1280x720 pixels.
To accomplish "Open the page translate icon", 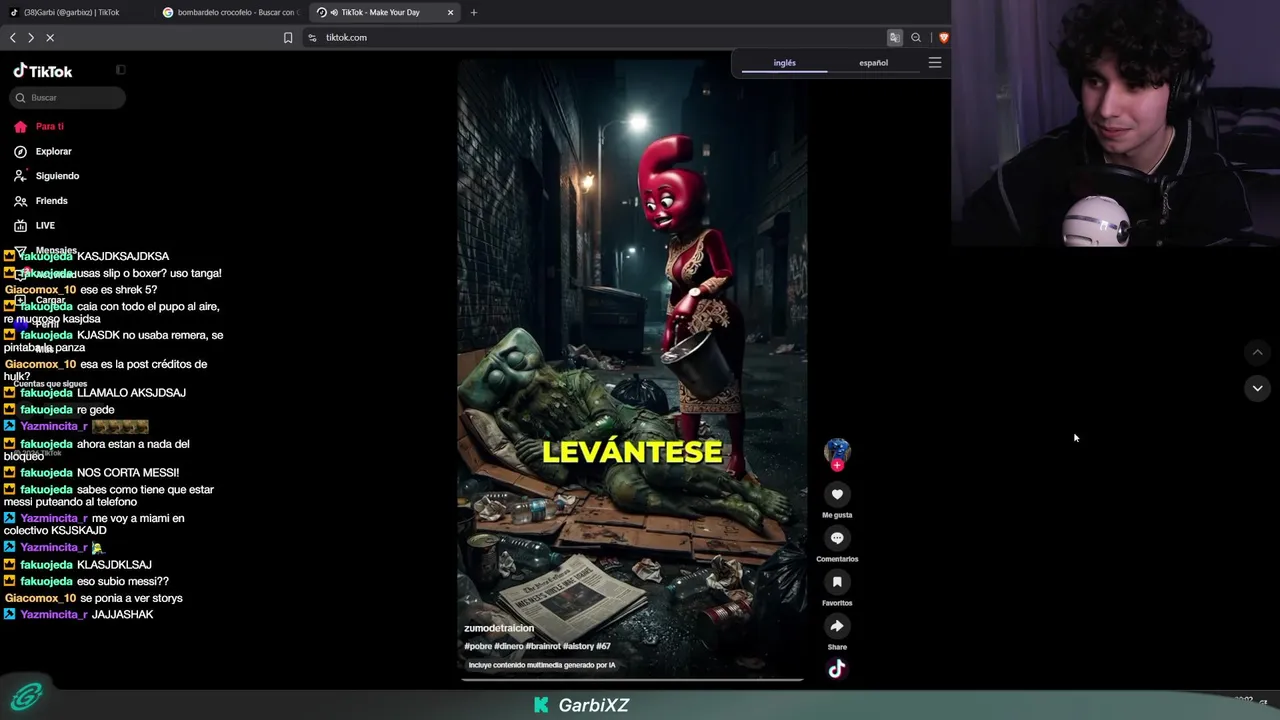I will [894, 38].
